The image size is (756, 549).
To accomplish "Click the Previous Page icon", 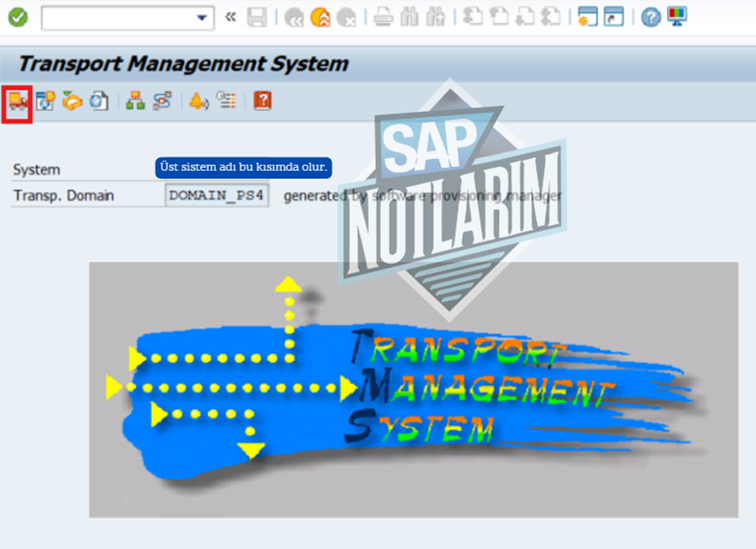I will (x=499, y=17).
